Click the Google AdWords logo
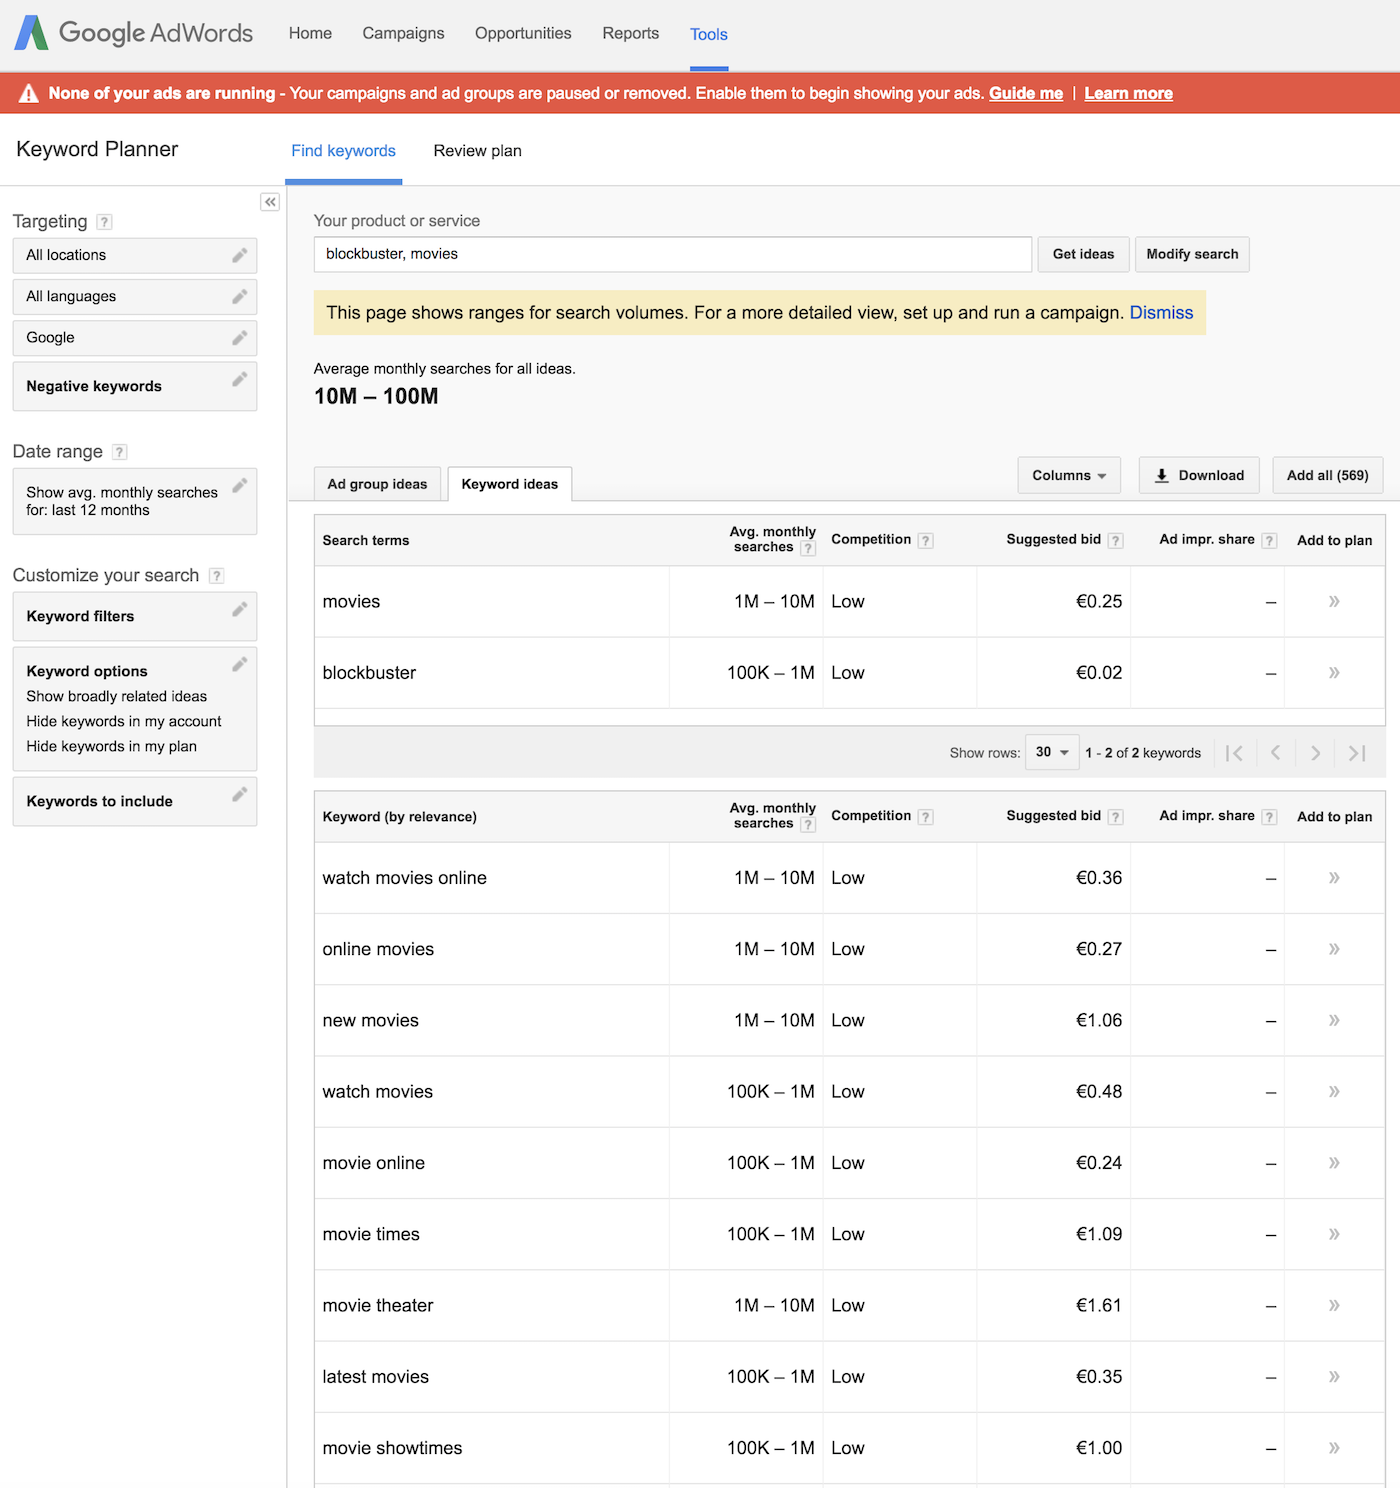 point(133,33)
